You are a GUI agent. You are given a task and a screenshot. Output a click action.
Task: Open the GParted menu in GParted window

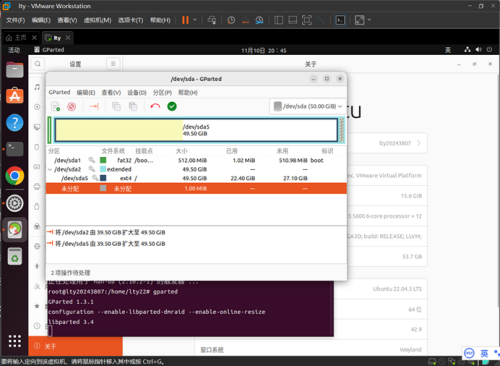59,92
